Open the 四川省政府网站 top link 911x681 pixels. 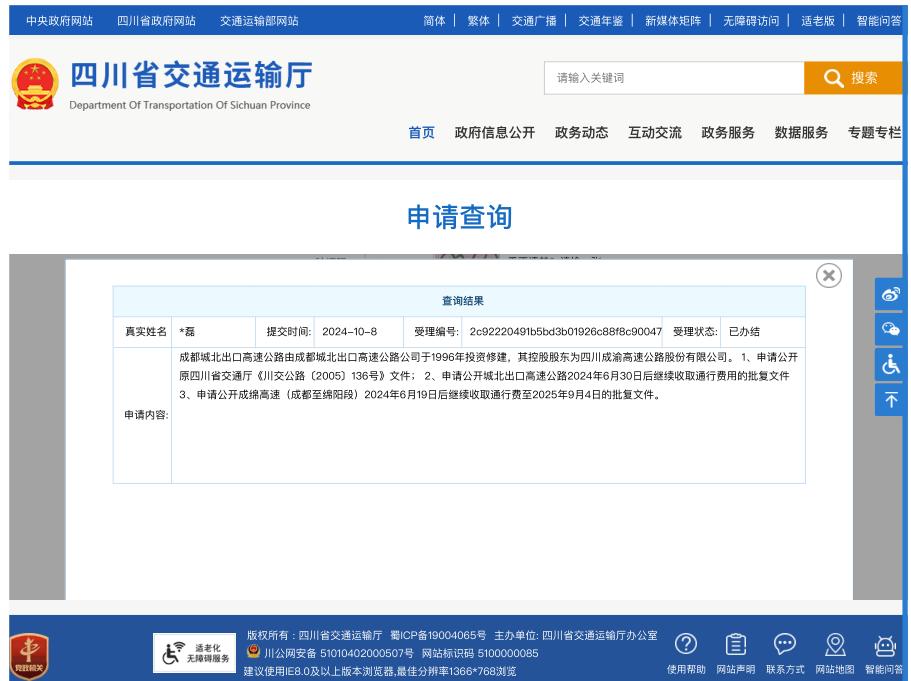(x=156, y=20)
